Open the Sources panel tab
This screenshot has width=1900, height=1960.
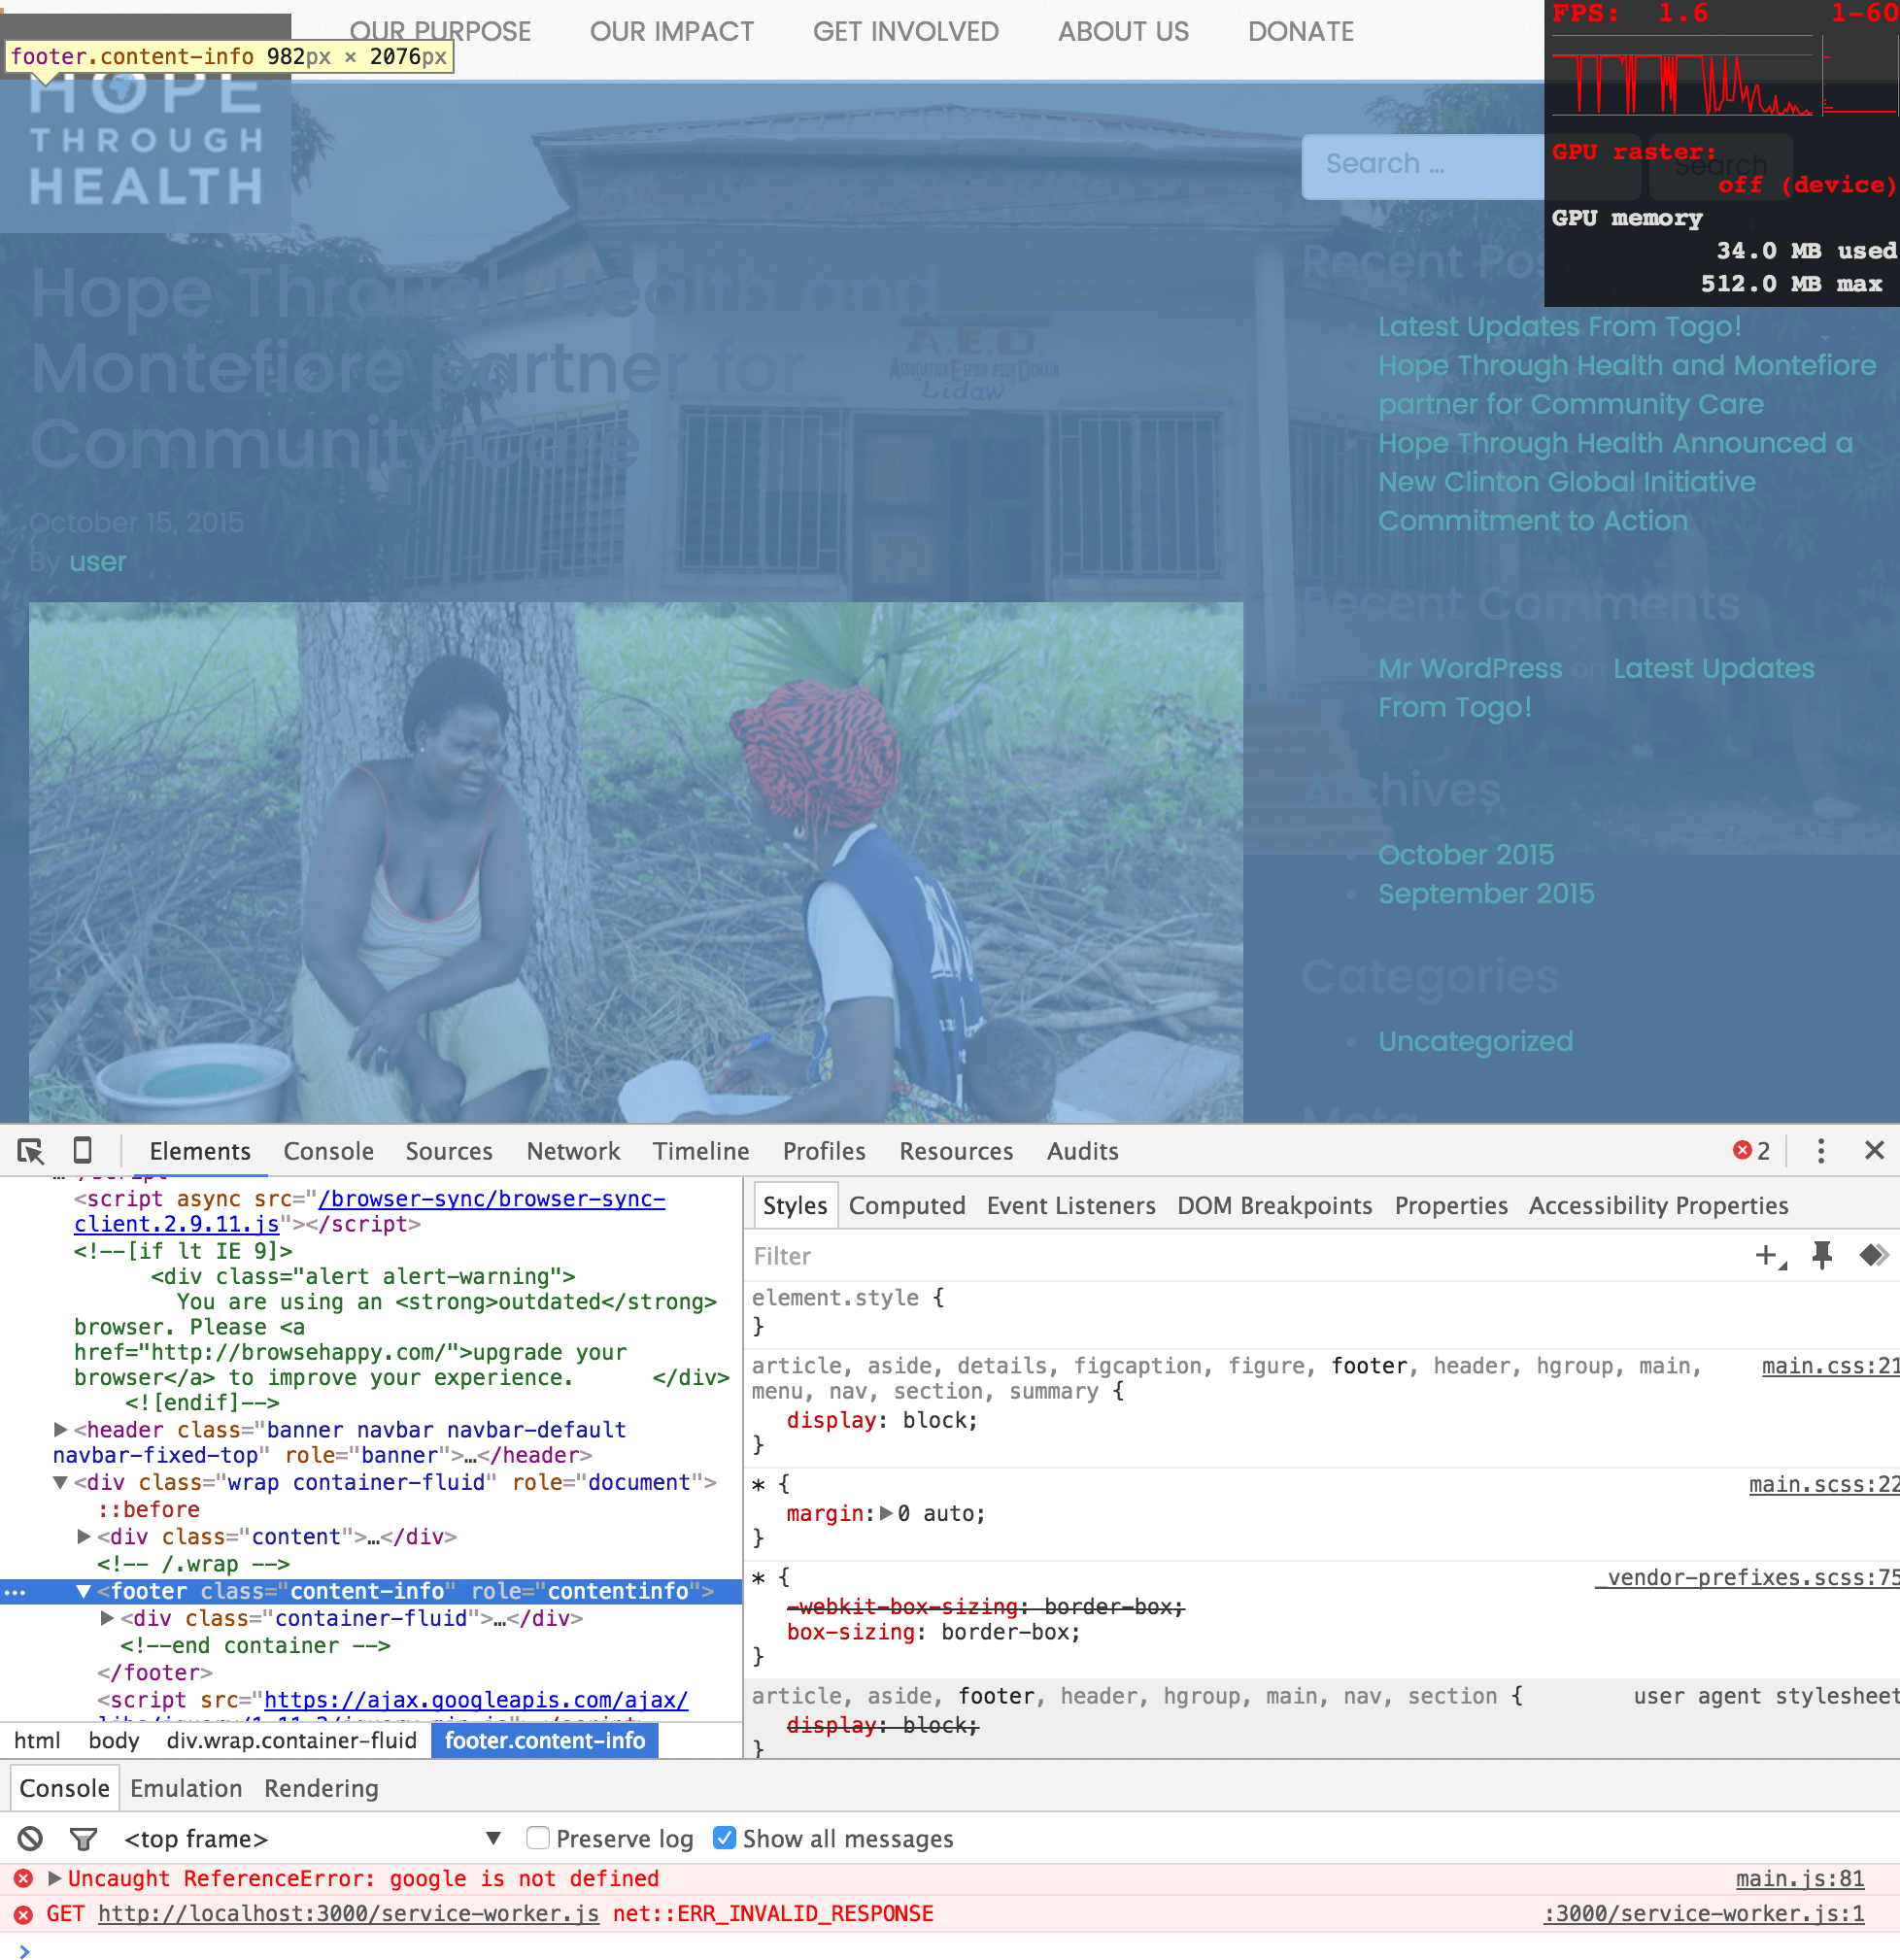tap(449, 1151)
